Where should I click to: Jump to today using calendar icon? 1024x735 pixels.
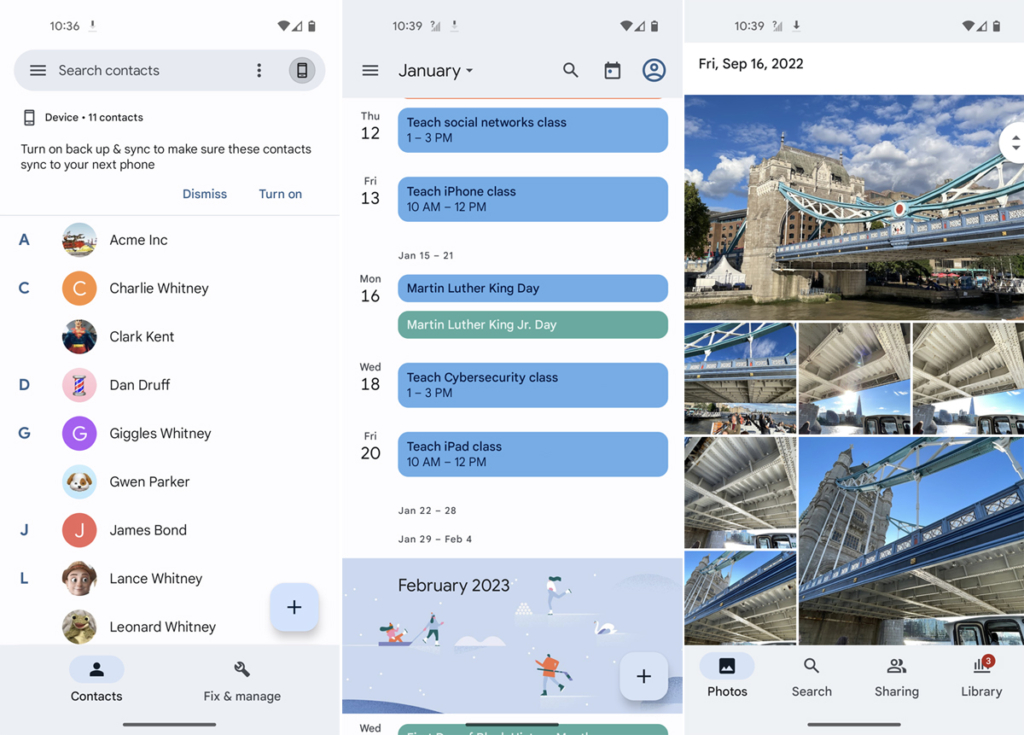point(612,71)
